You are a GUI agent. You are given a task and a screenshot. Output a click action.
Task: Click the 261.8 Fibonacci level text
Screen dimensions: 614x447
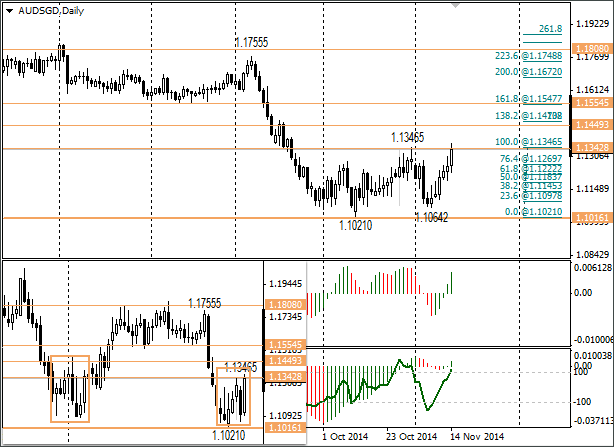550,29
